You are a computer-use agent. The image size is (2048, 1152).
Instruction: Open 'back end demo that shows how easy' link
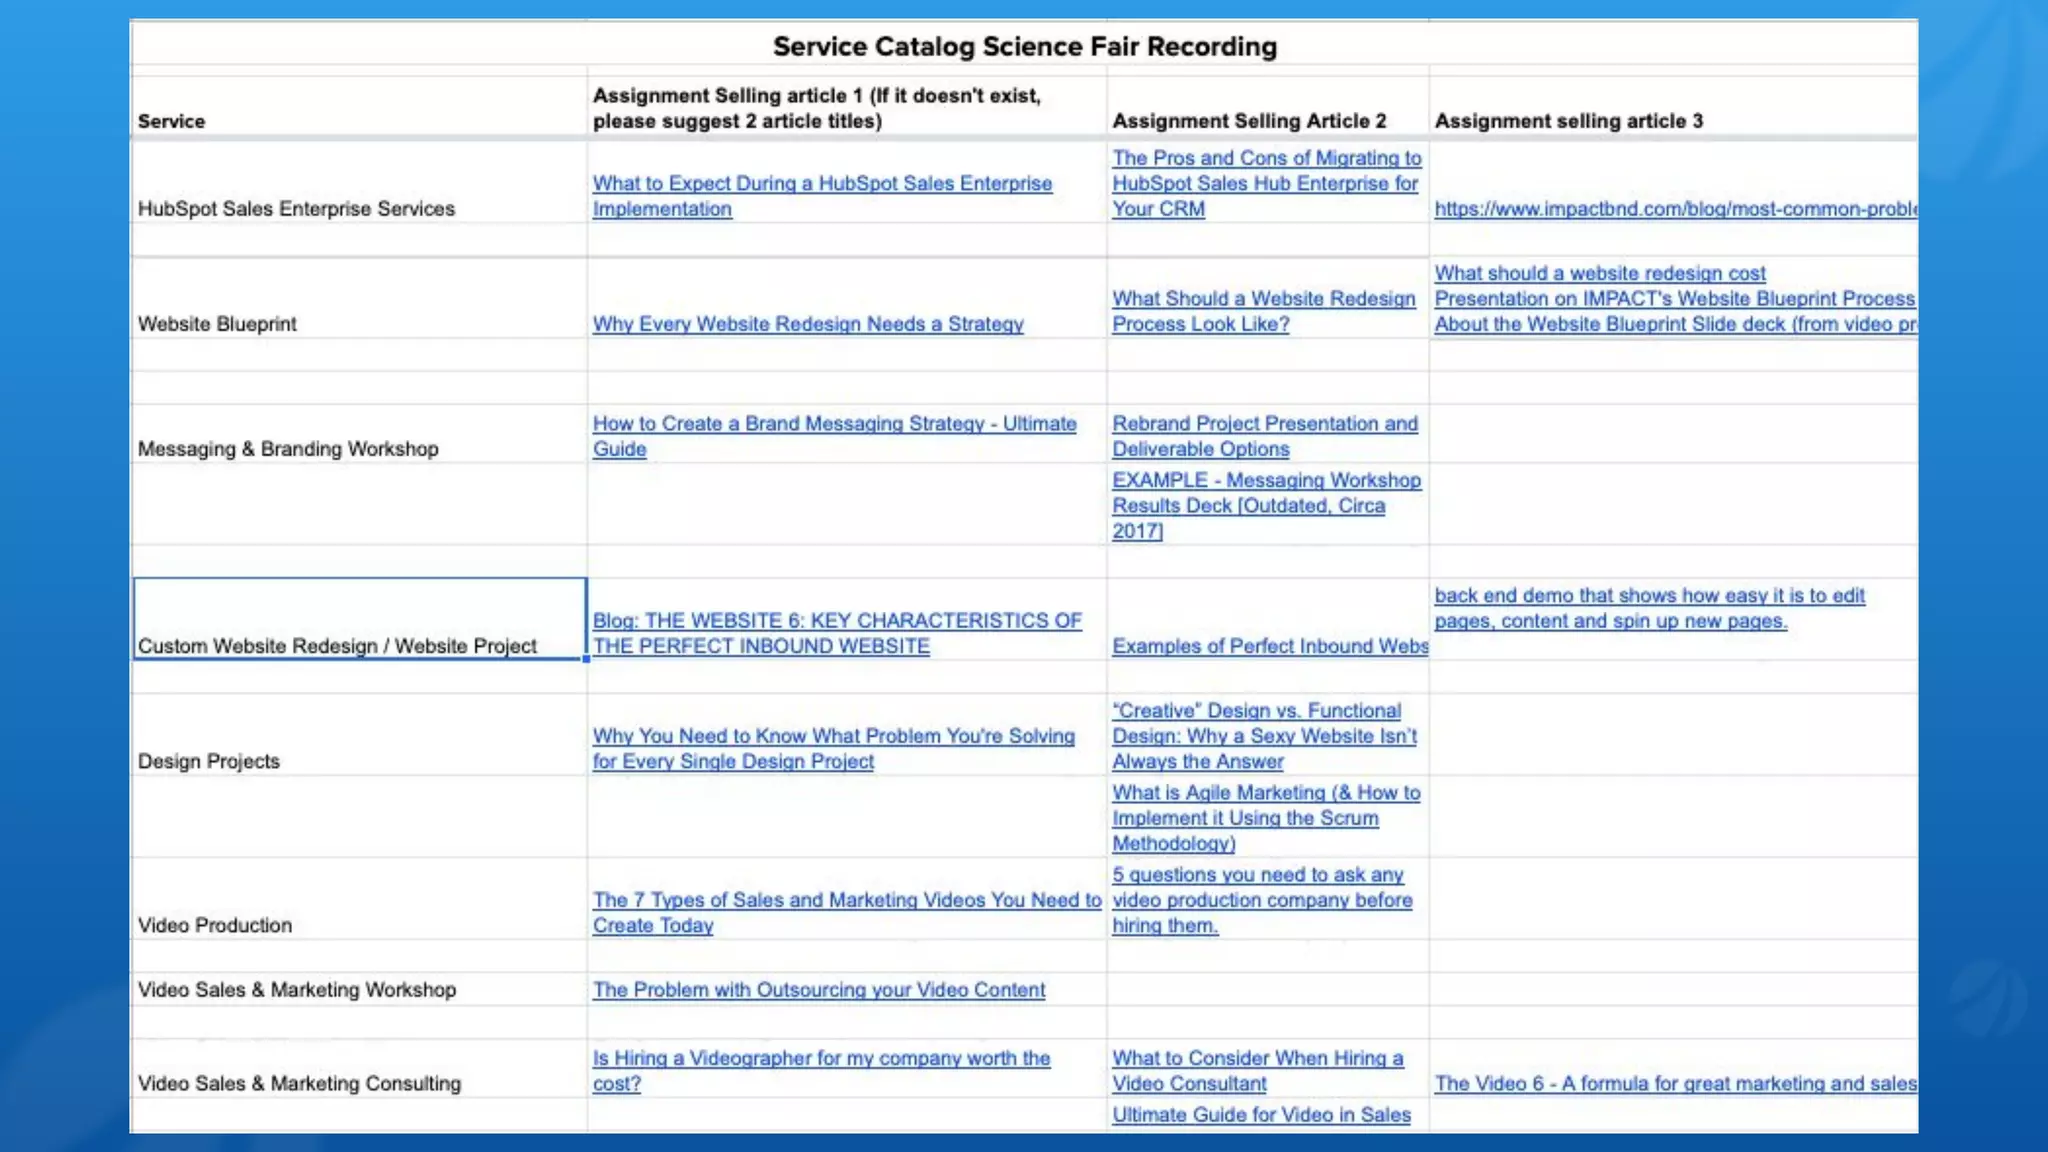(x=1648, y=596)
